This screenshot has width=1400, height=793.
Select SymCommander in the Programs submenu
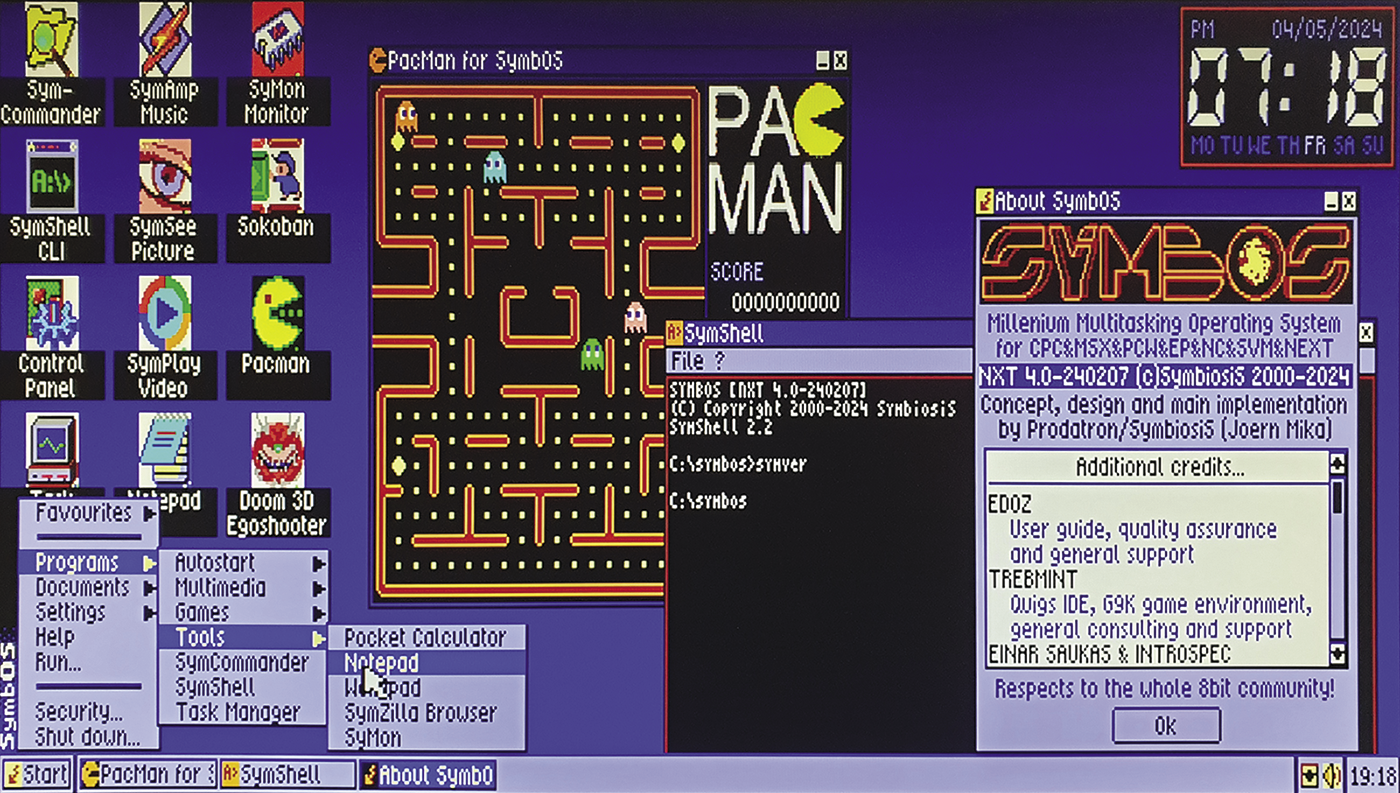pos(243,663)
